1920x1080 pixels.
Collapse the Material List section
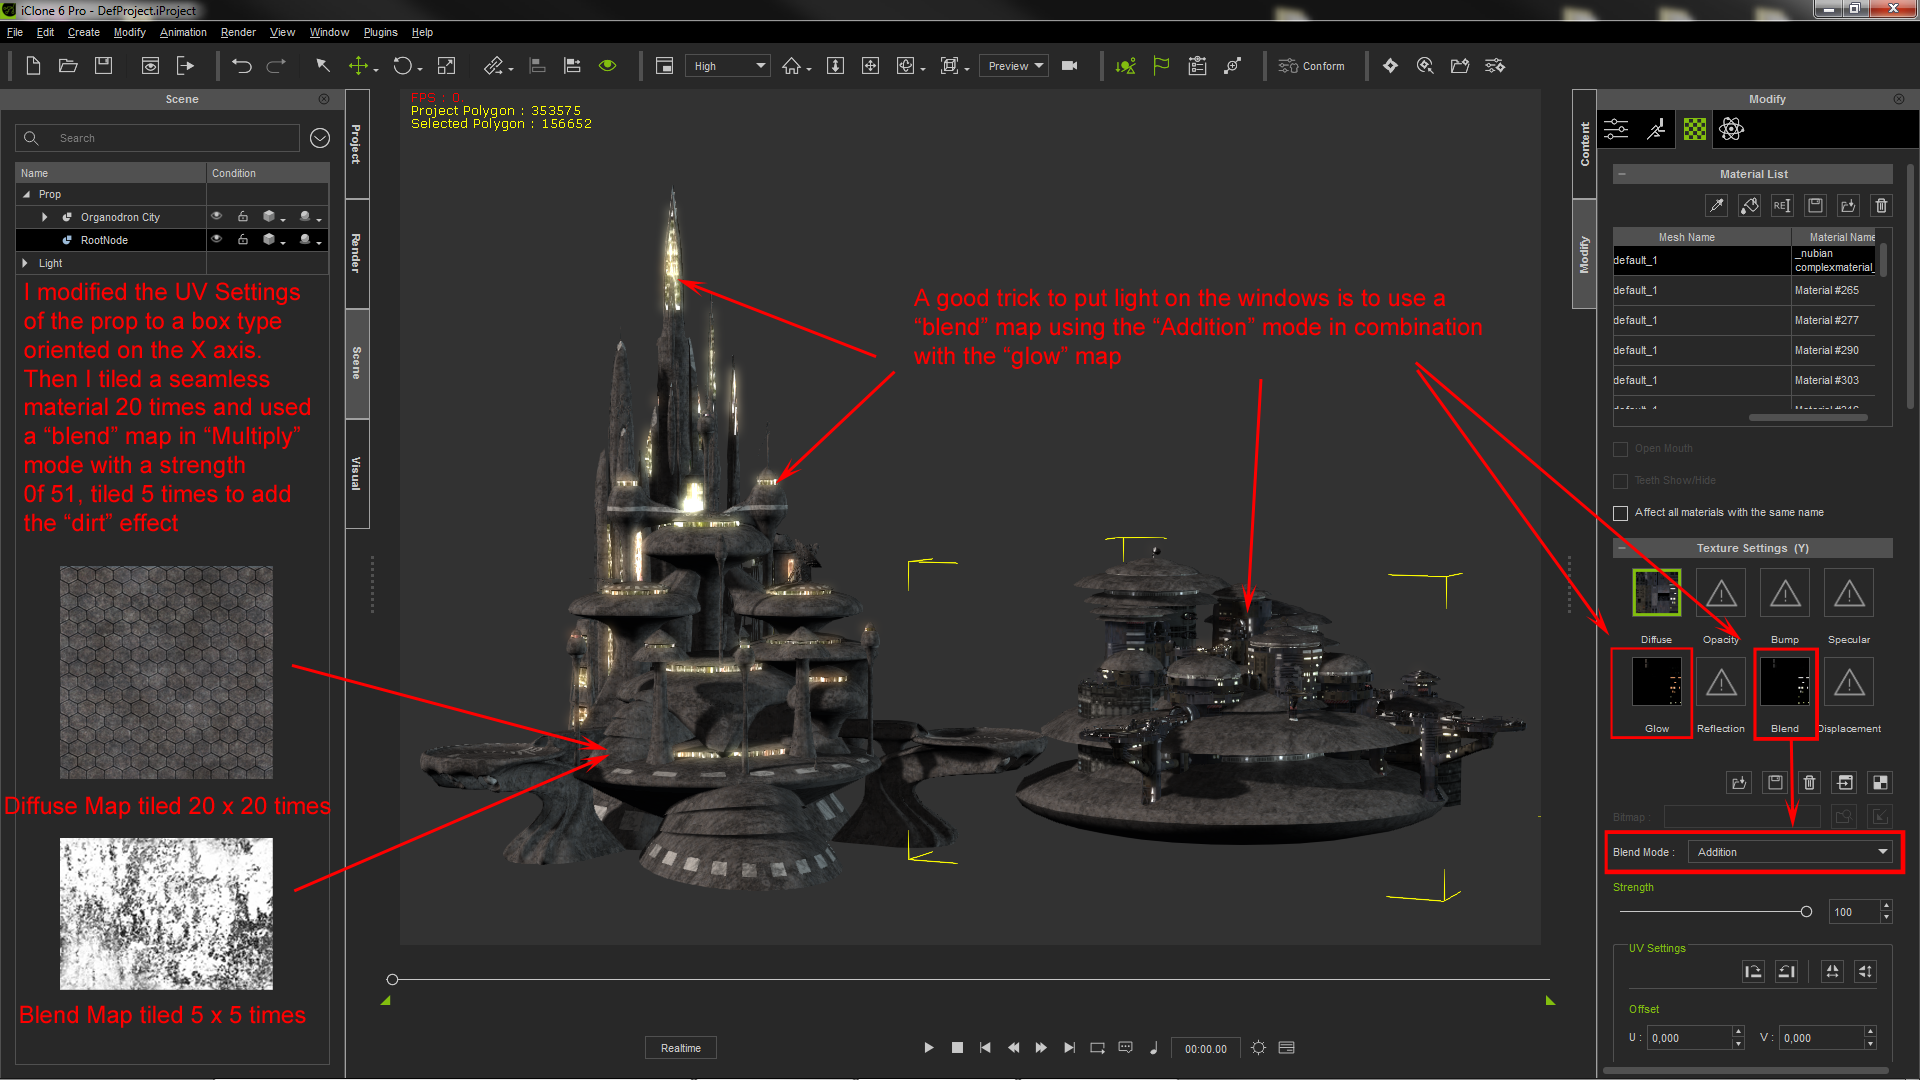[x=1622, y=174]
